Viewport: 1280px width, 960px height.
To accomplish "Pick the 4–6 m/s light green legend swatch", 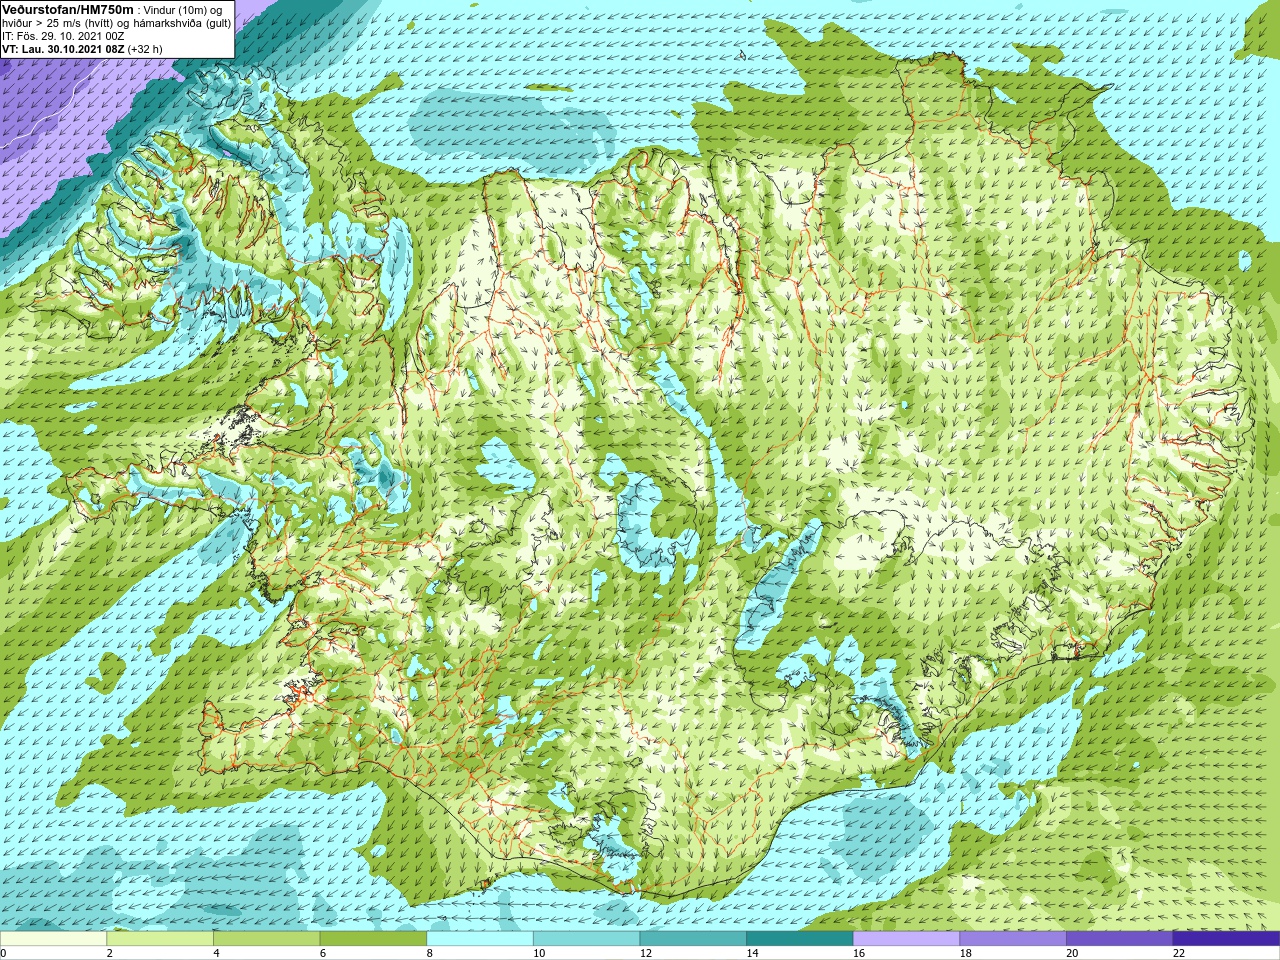I will pyautogui.click(x=266, y=938).
